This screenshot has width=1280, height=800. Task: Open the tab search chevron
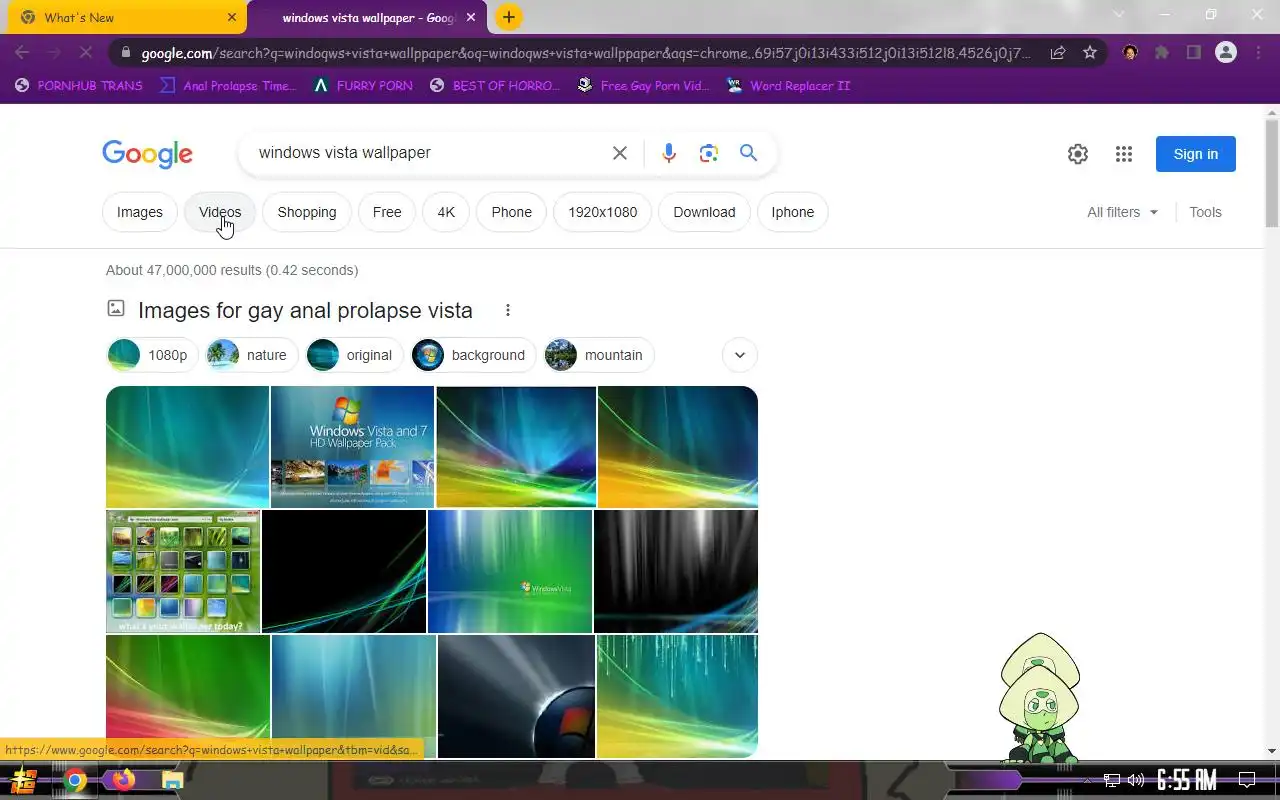pos(1119,15)
